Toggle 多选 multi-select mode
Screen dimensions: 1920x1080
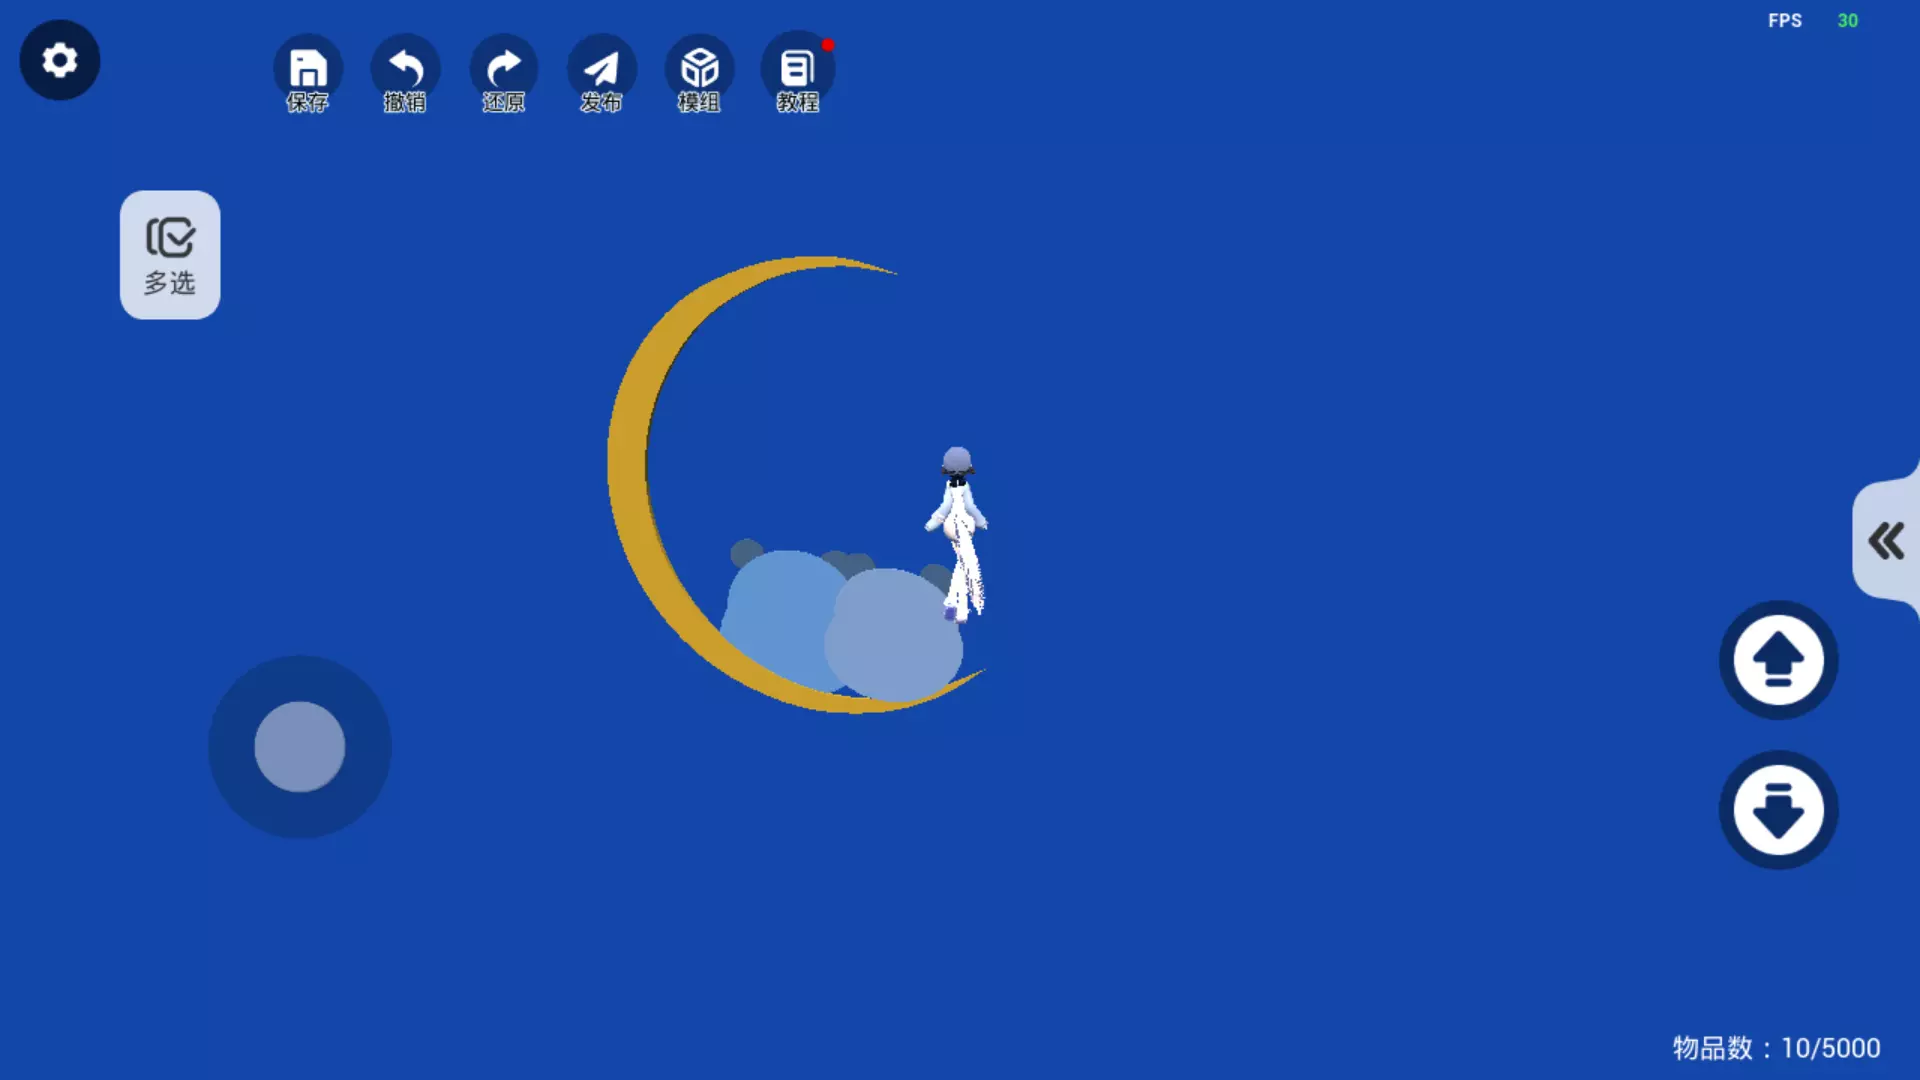click(170, 255)
